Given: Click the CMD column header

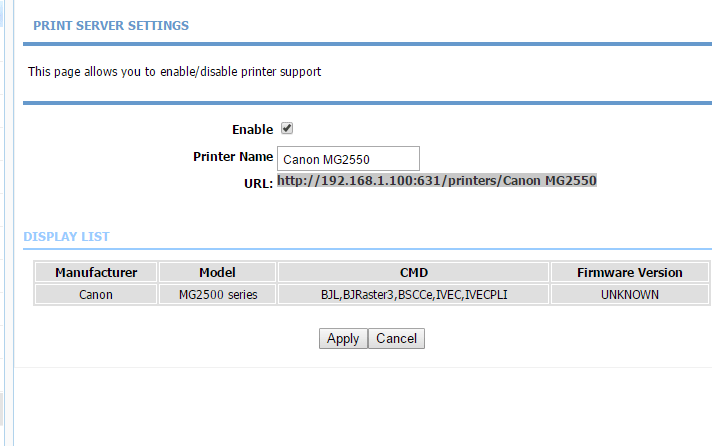Looking at the screenshot, I should (x=413, y=272).
